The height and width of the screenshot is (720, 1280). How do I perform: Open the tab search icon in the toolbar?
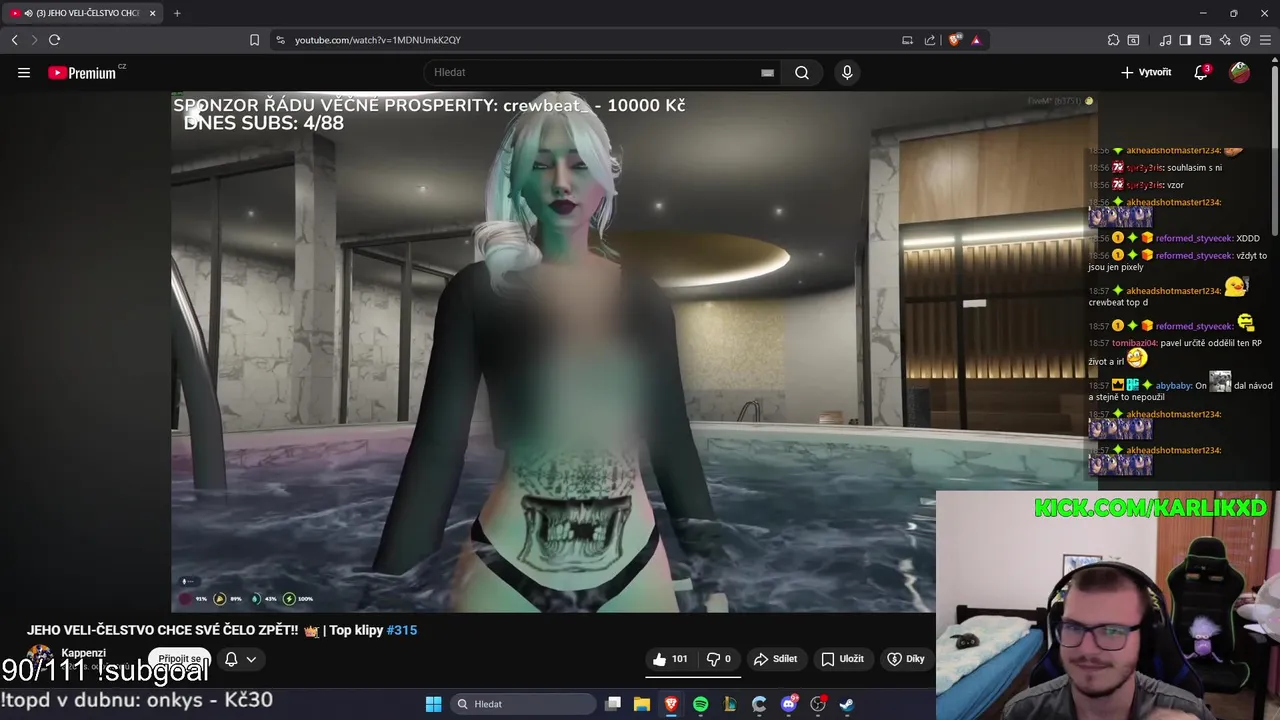tap(1133, 40)
